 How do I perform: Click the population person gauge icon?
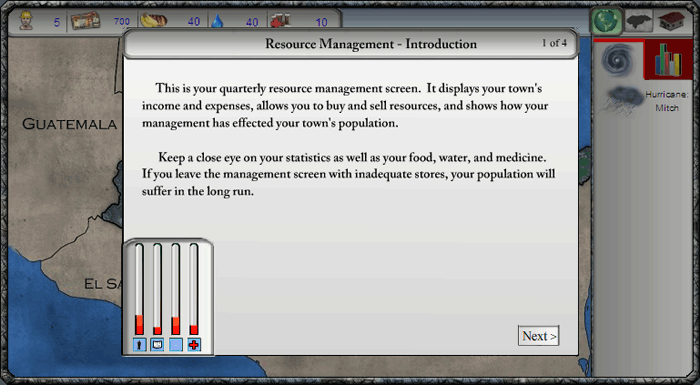point(140,345)
